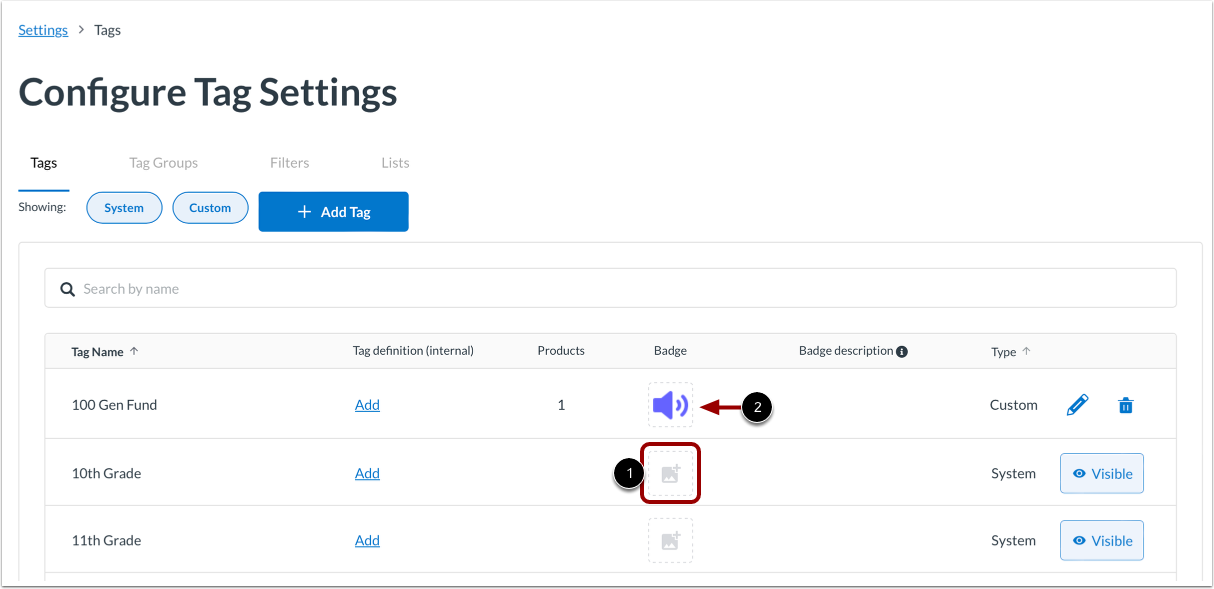The width and height of the screenshot is (1214, 589).
Task: Click the Tag definition (internal) header
Action: [x=413, y=351]
